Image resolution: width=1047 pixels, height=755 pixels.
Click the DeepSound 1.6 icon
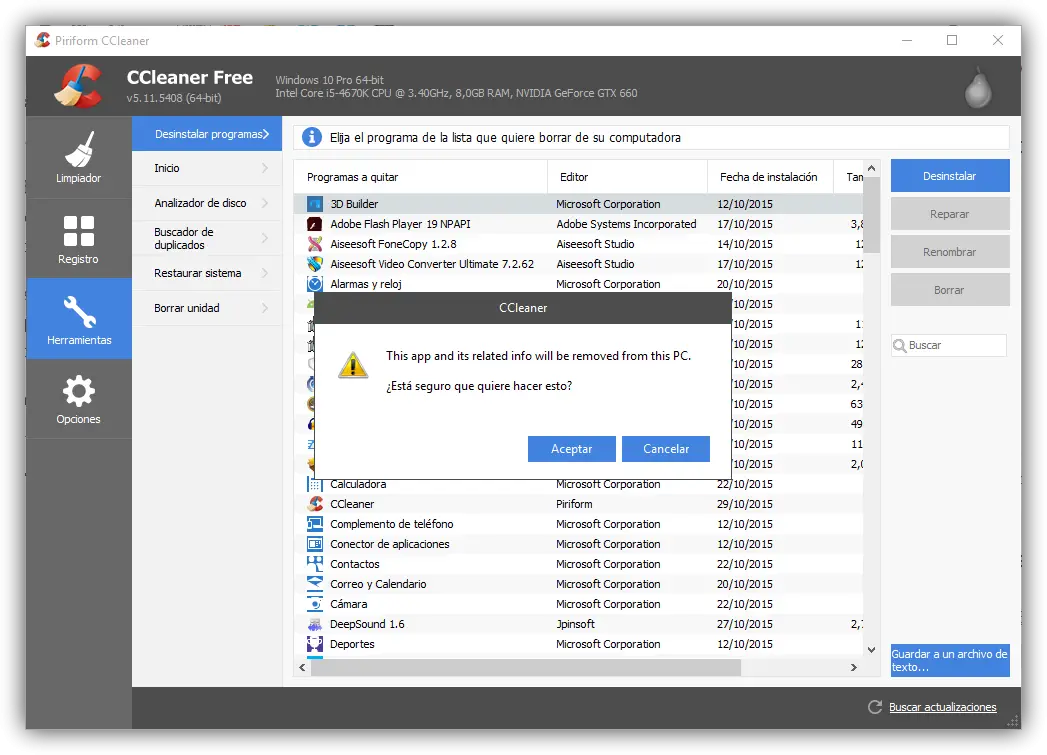(x=315, y=624)
